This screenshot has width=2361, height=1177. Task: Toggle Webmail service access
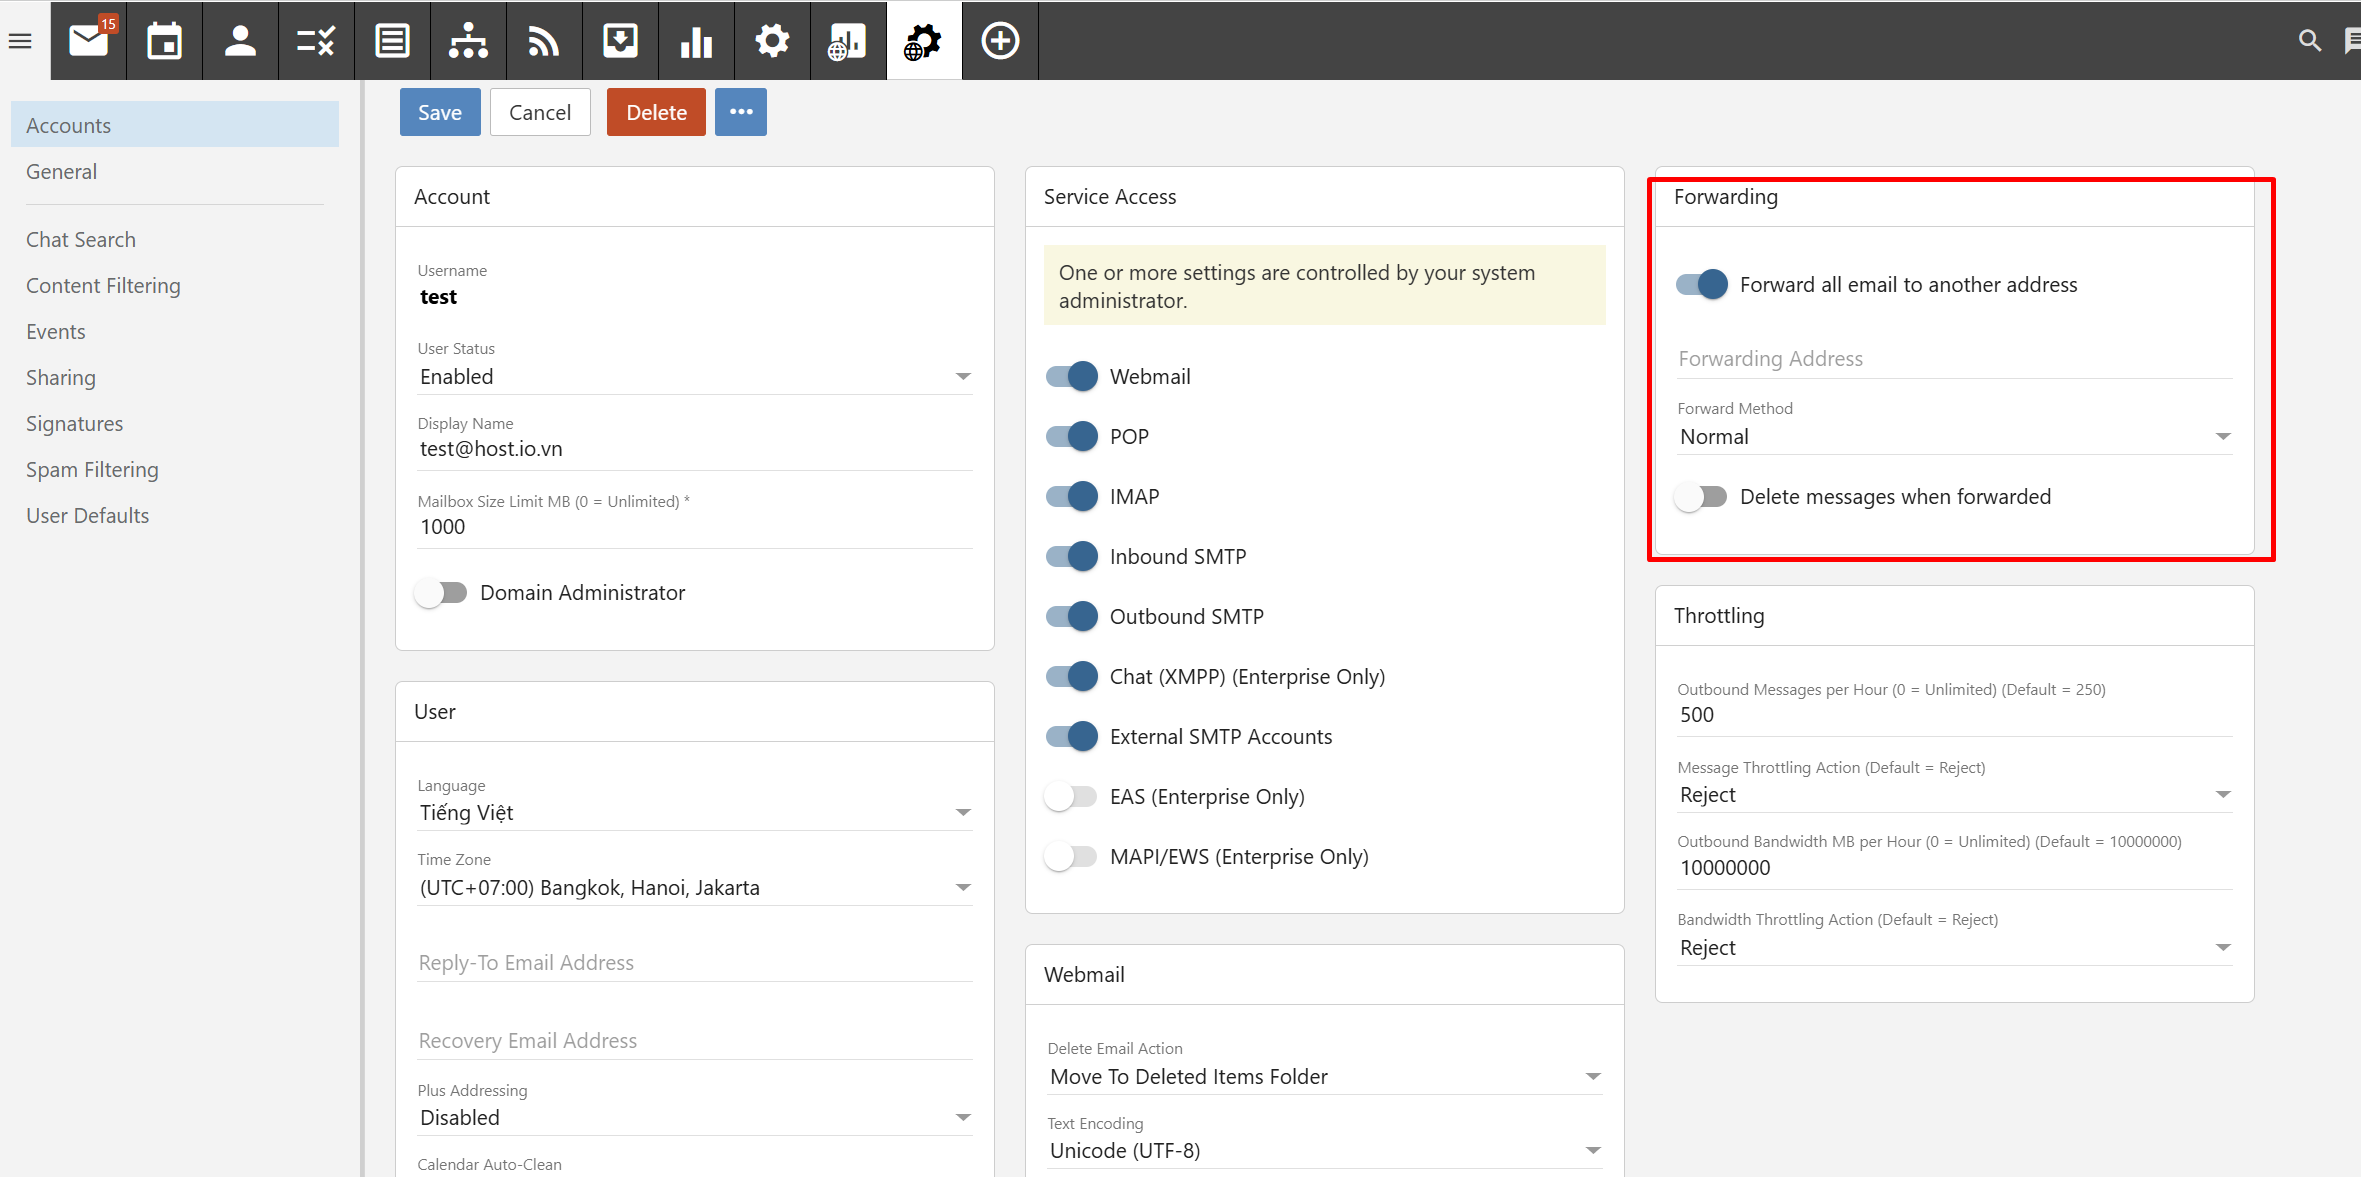pyautogui.click(x=1071, y=377)
